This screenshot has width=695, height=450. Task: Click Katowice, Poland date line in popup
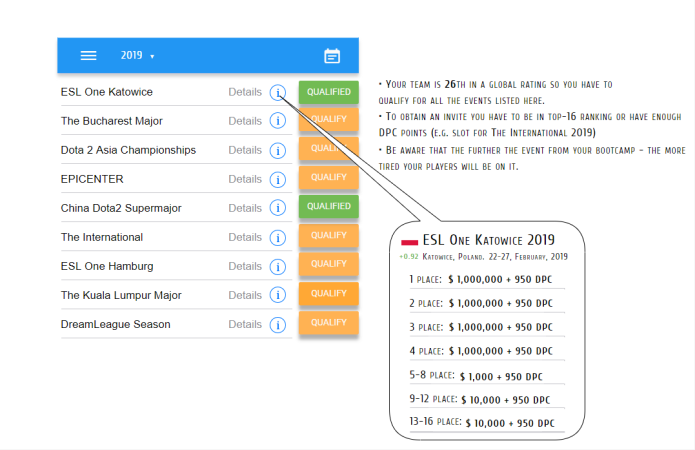pos(495,257)
